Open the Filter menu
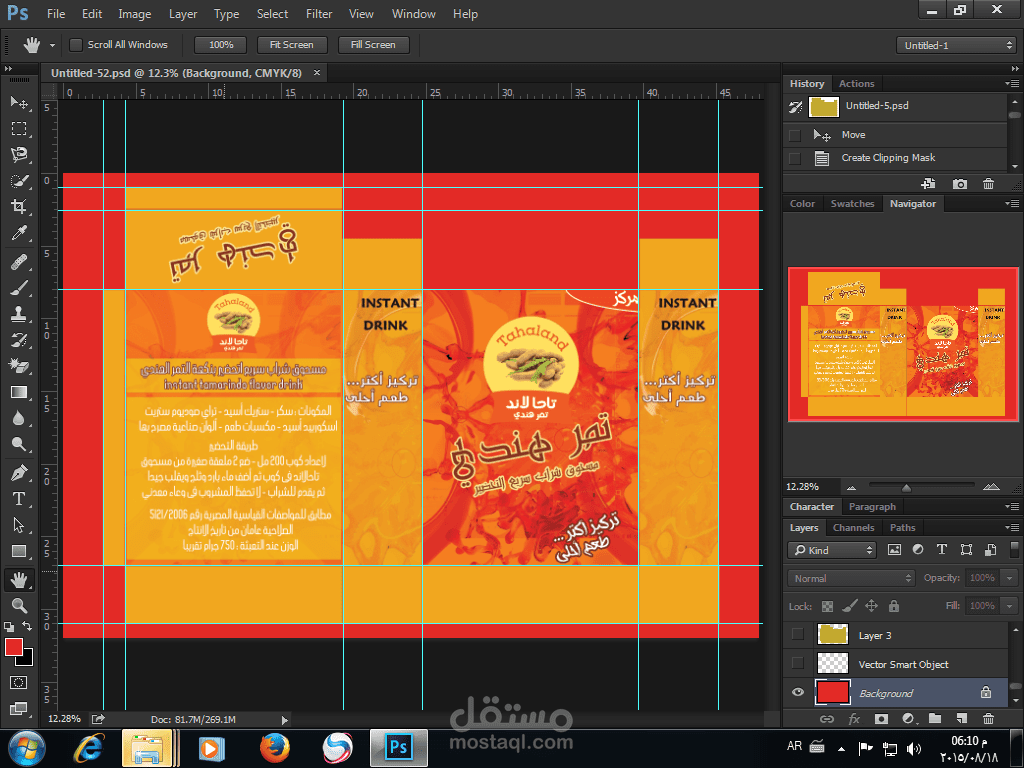This screenshot has width=1024, height=768. 319,14
